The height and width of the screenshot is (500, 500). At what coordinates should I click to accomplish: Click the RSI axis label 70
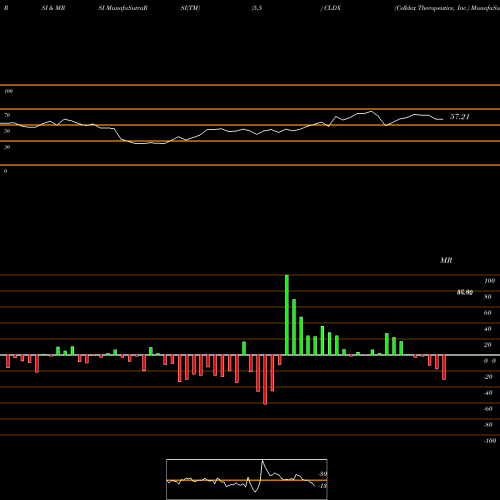[x=7, y=115]
